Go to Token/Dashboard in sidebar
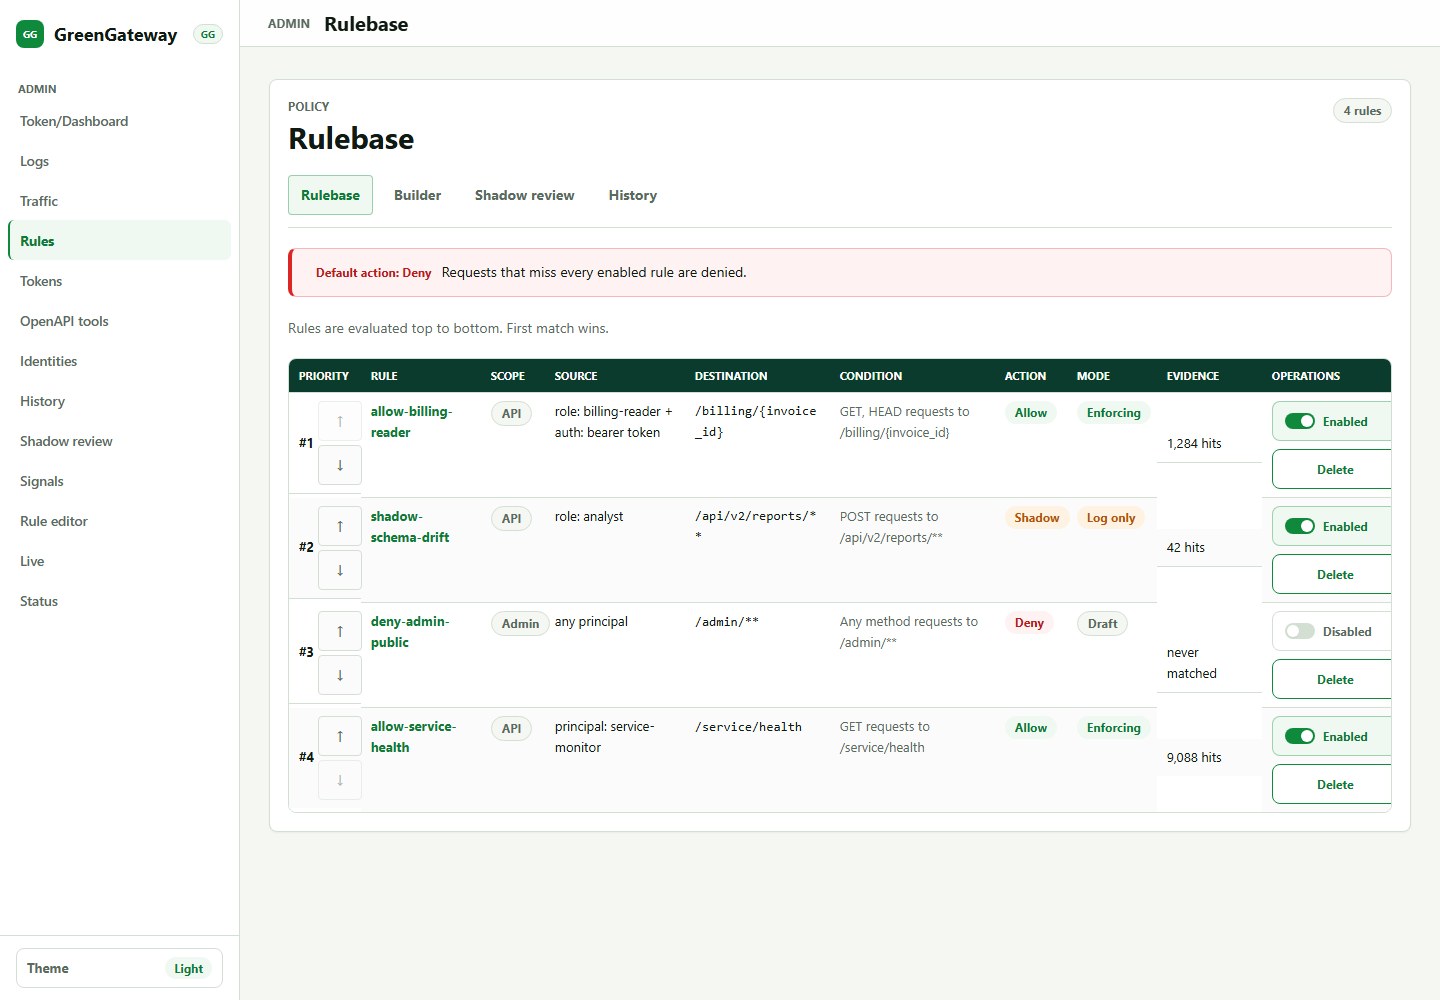Viewport: 1440px width, 1000px height. tap(120, 121)
